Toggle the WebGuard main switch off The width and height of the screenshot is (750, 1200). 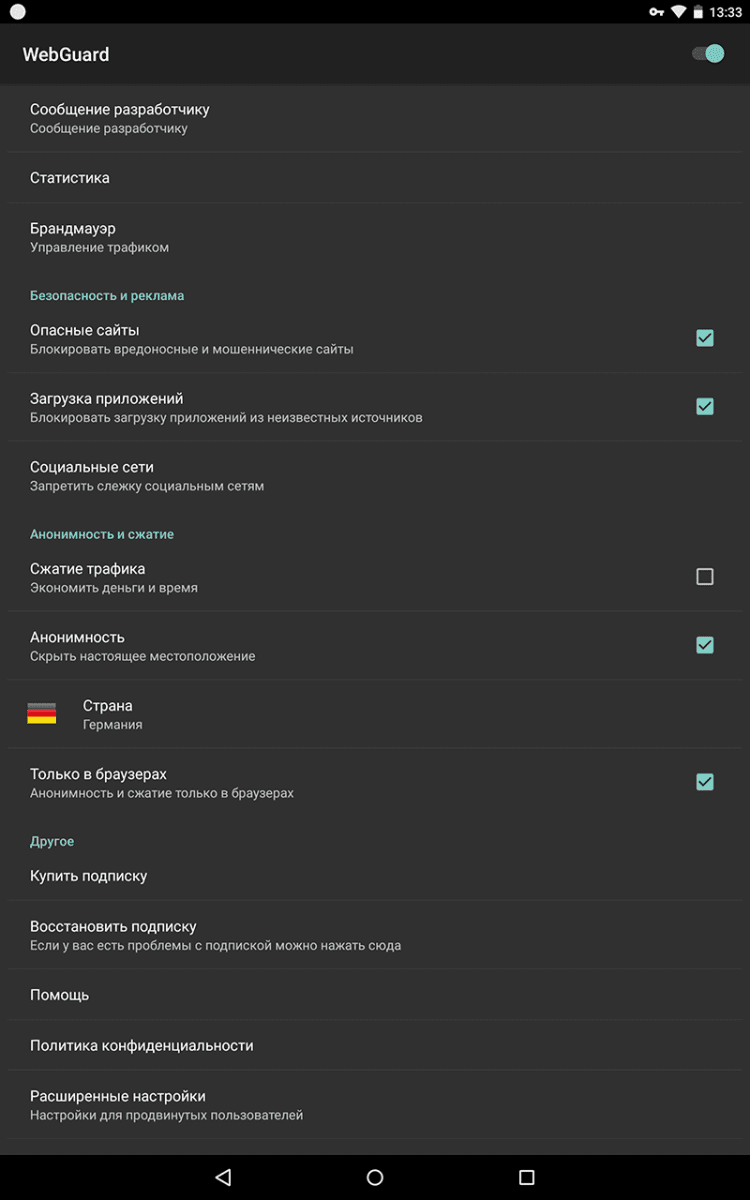(x=708, y=54)
